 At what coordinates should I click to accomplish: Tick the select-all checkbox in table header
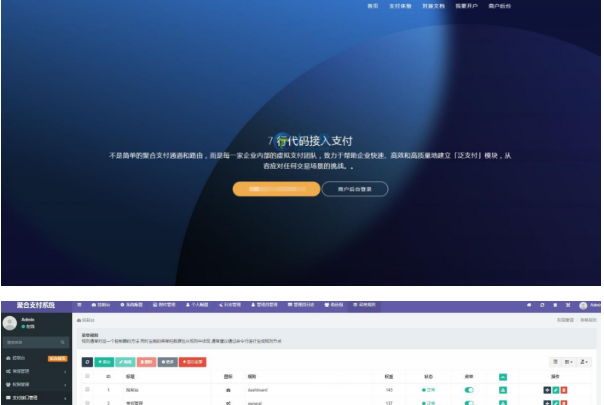tap(87, 376)
